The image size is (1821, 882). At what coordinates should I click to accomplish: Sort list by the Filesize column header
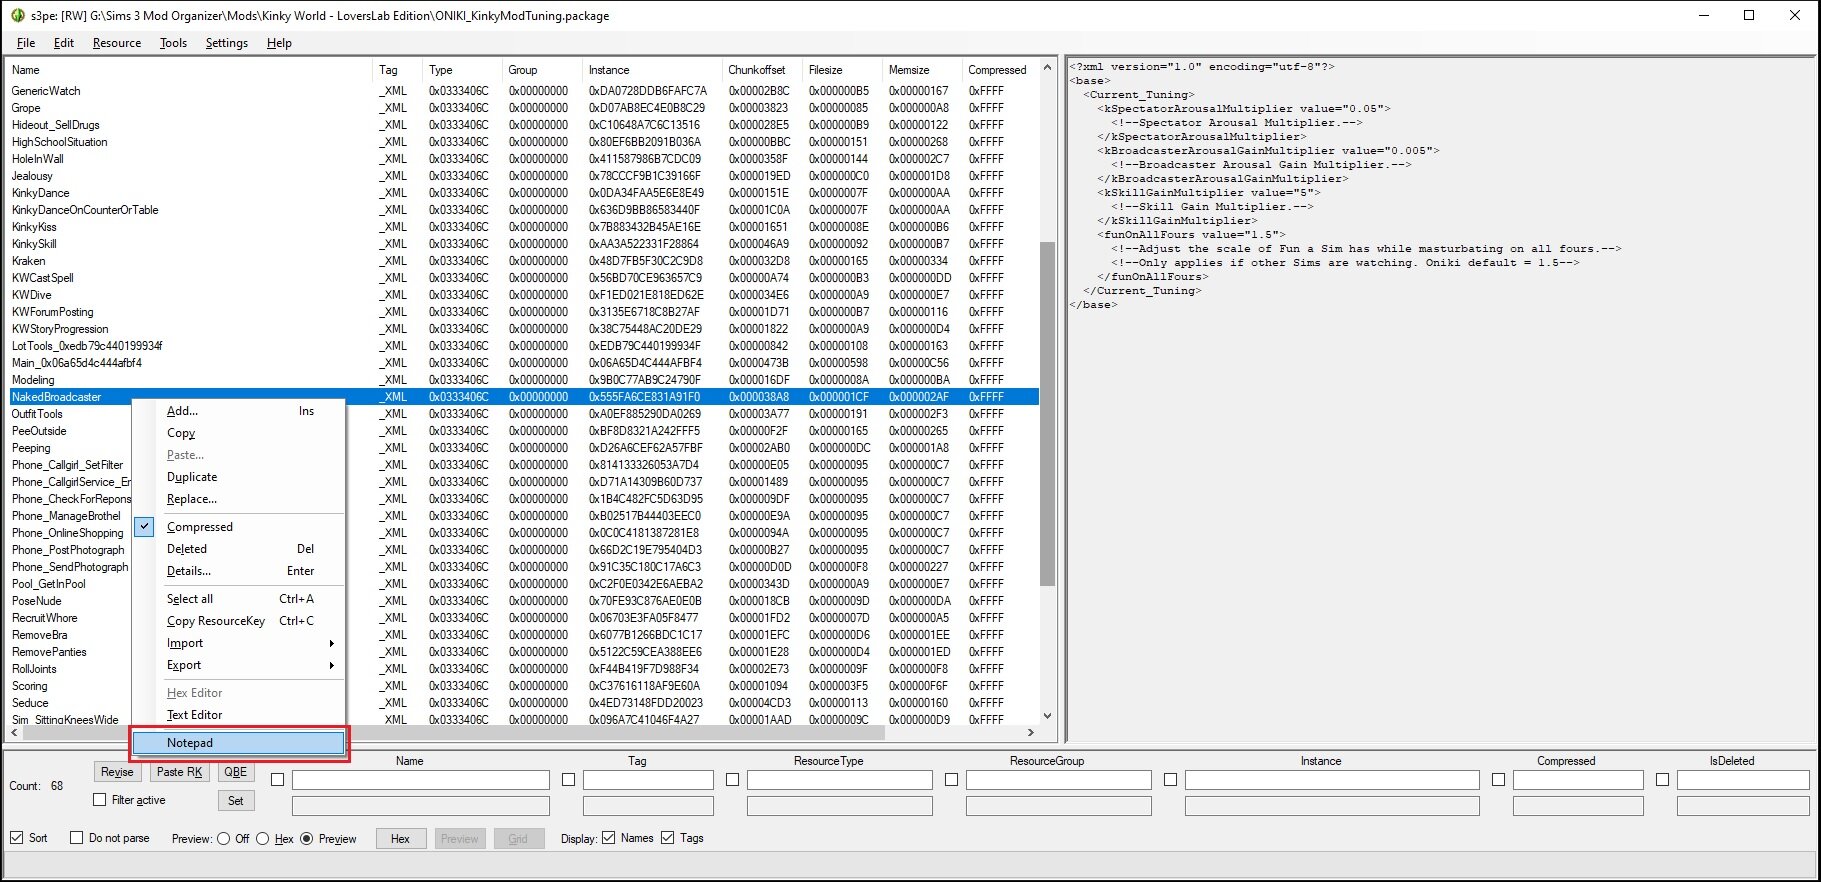coord(842,70)
